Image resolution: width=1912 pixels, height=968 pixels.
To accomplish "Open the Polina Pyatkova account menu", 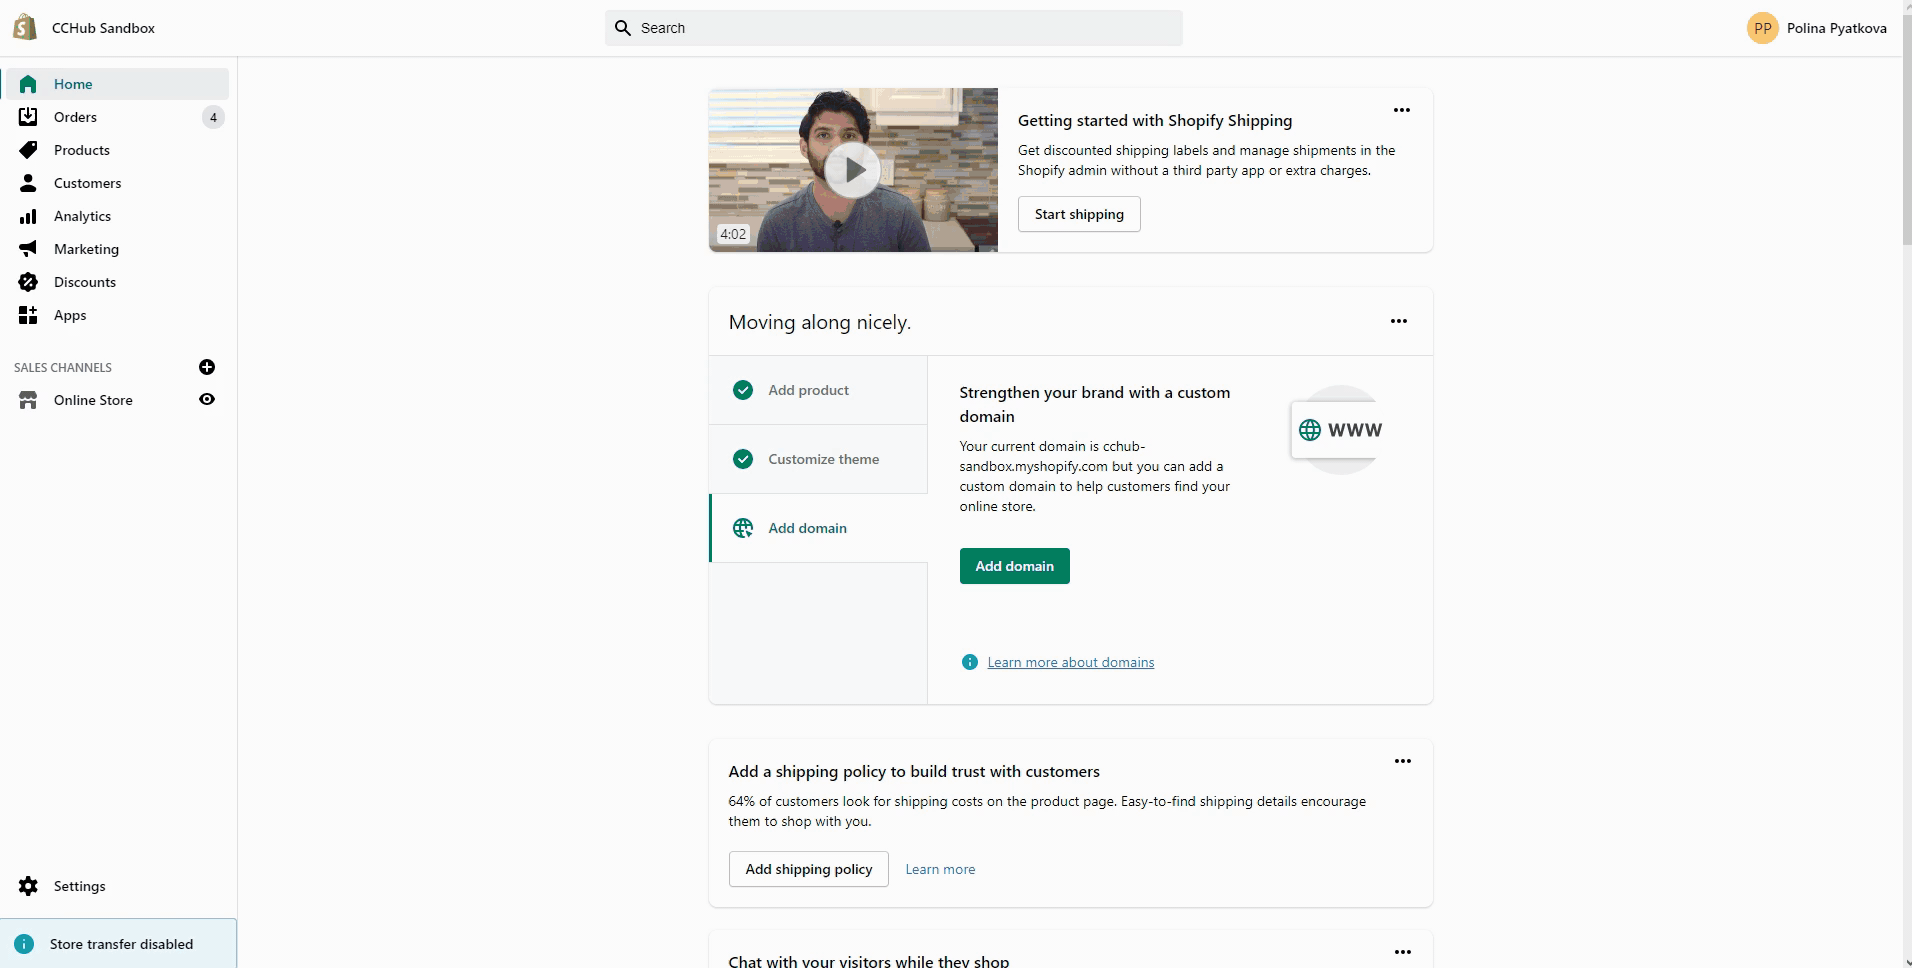I will pos(1817,27).
